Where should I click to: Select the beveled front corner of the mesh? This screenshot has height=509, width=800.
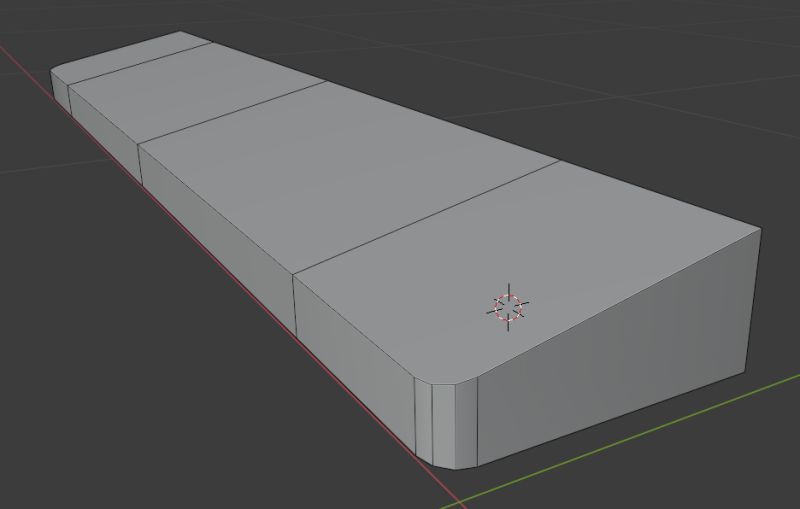445,423
